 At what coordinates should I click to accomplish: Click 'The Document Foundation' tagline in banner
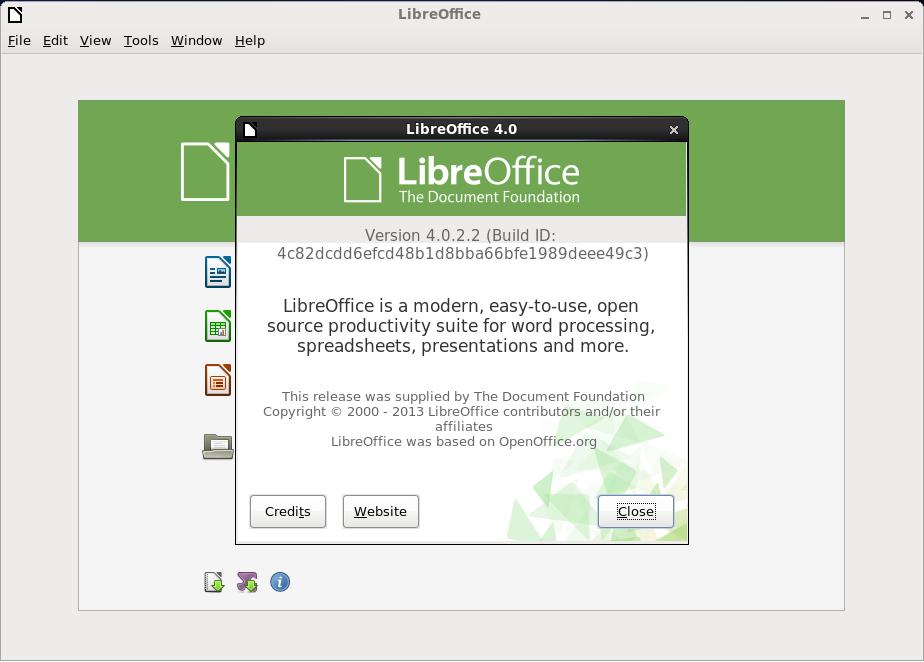[x=489, y=197]
